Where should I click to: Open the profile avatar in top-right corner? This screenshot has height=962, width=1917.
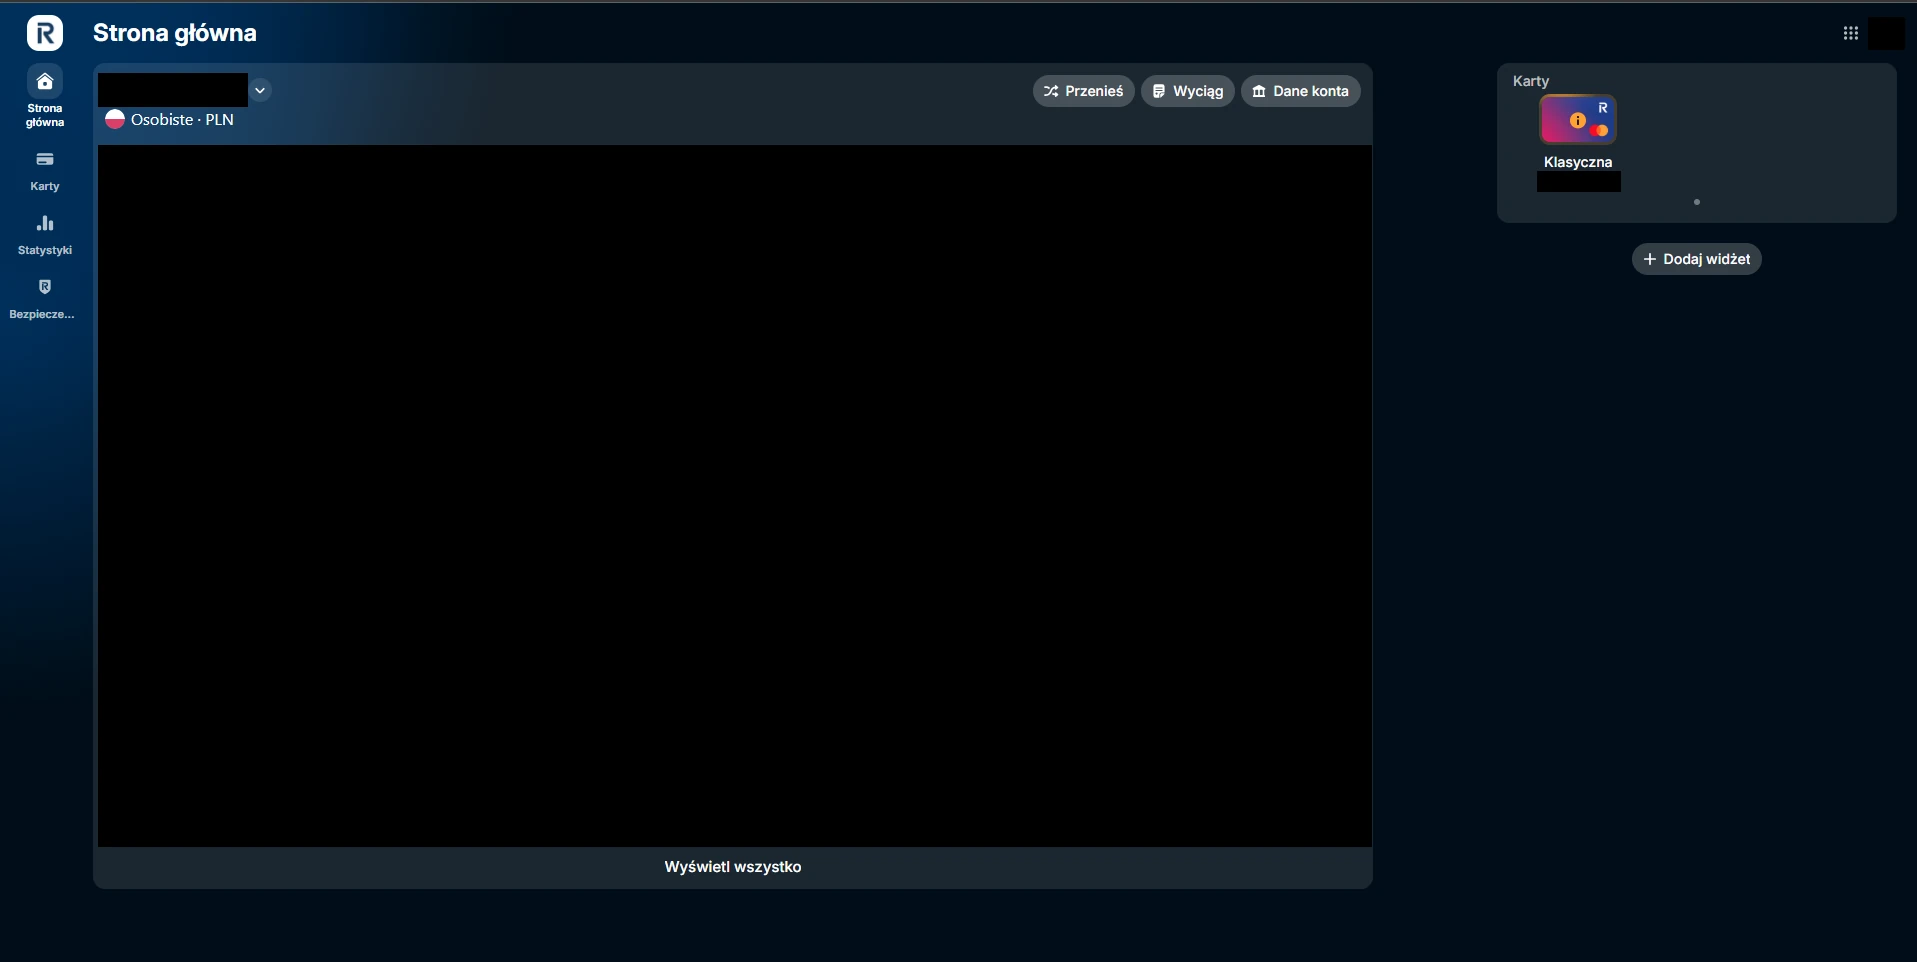click(1887, 33)
